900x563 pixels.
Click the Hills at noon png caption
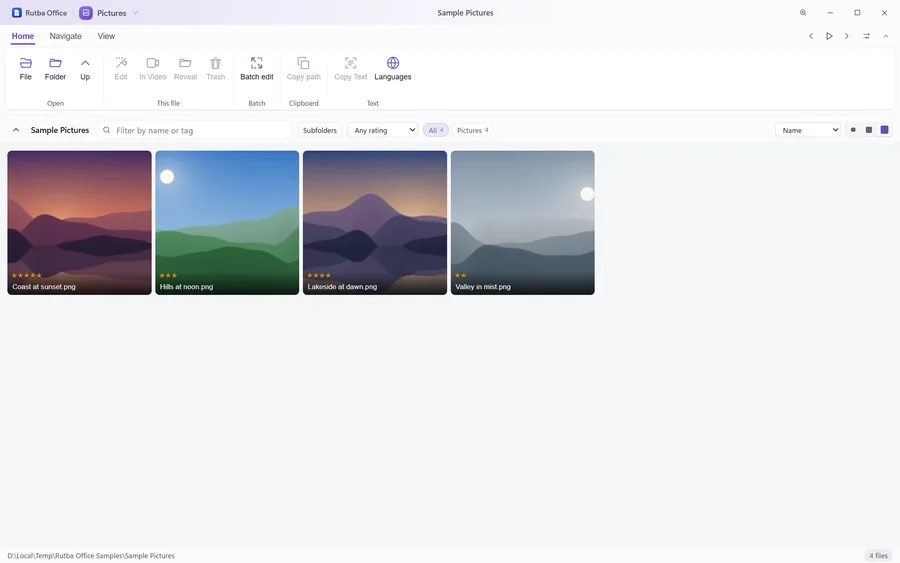pyautogui.click(x=187, y=286)
